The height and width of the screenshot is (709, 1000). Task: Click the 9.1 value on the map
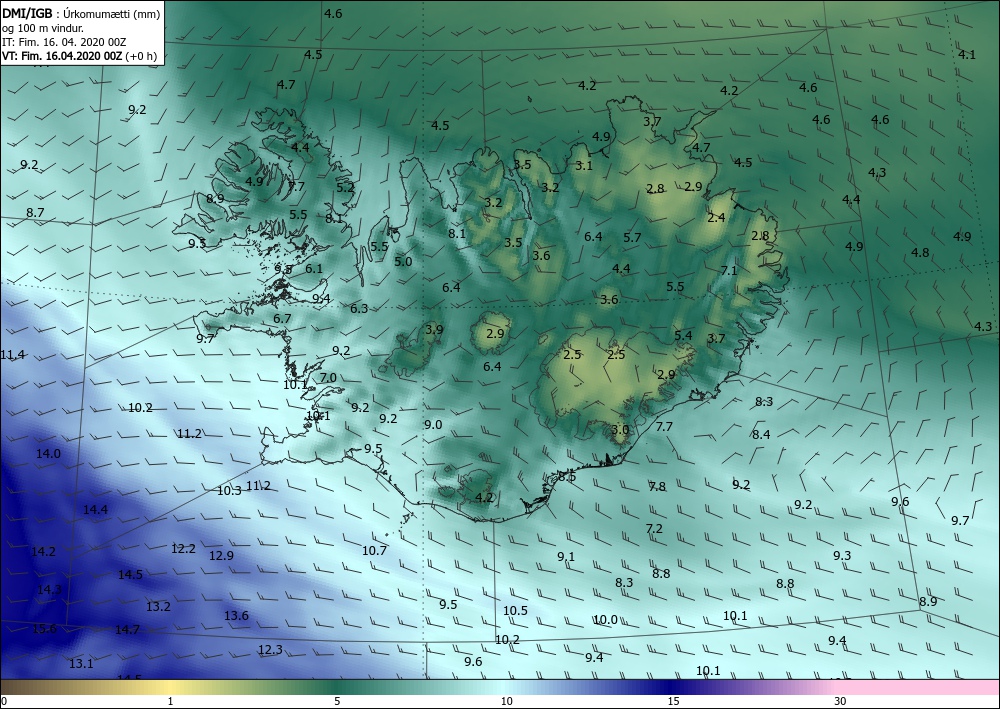(566, 557)
